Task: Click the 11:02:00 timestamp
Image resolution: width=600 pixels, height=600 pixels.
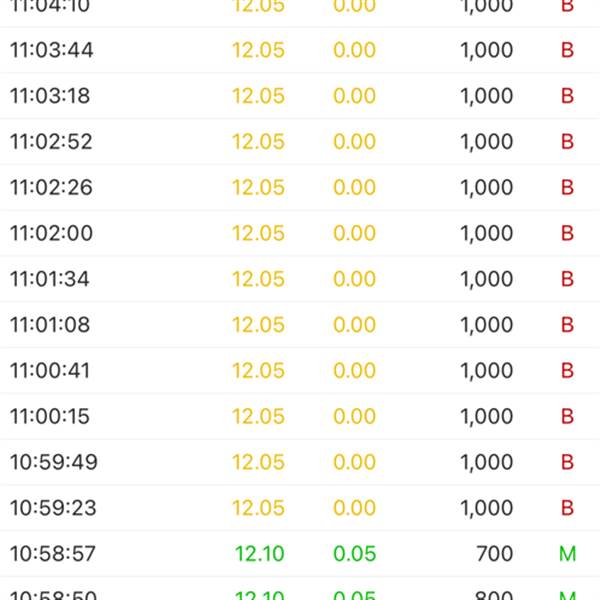Action: (51, 233)
